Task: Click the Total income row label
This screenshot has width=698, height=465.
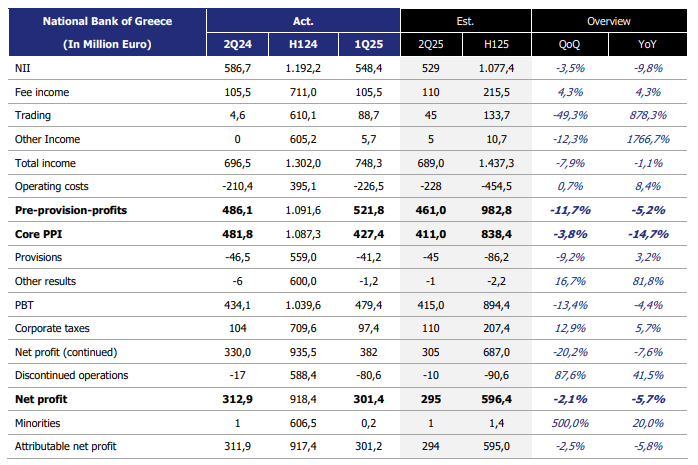Action: pos(45,163)
